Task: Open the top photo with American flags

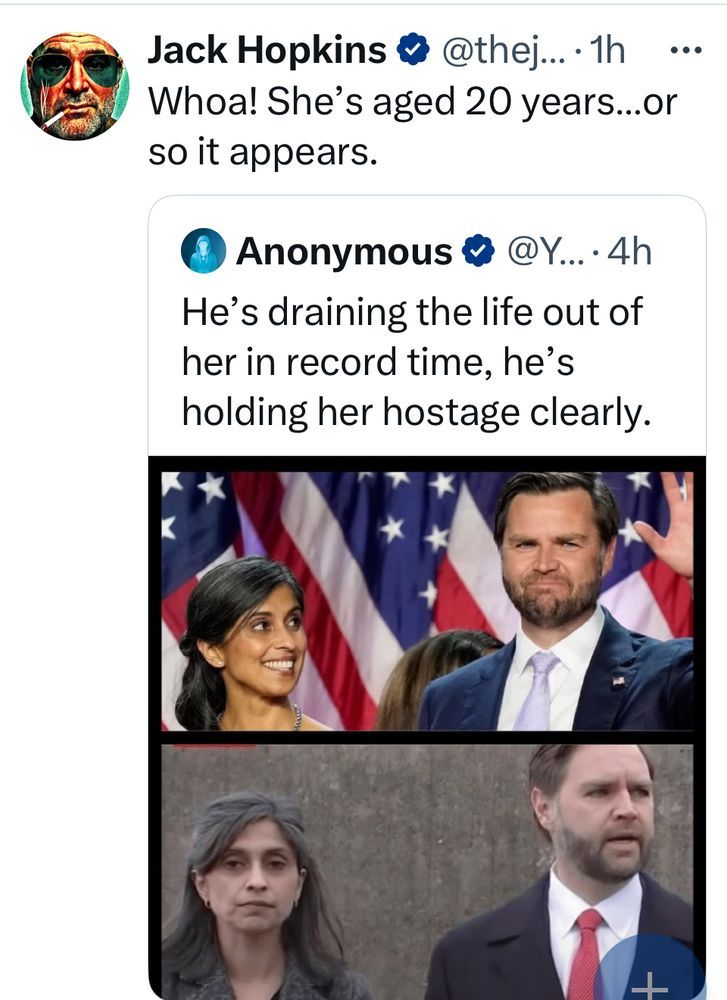Action: point(427,600)
